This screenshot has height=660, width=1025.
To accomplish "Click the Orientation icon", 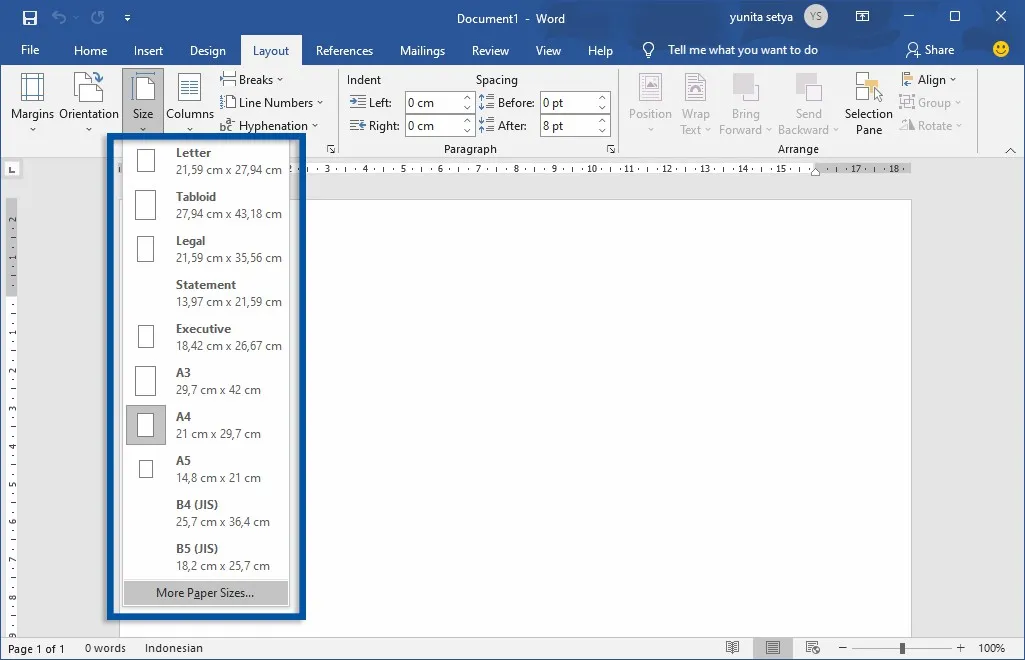I will (88, 101).
